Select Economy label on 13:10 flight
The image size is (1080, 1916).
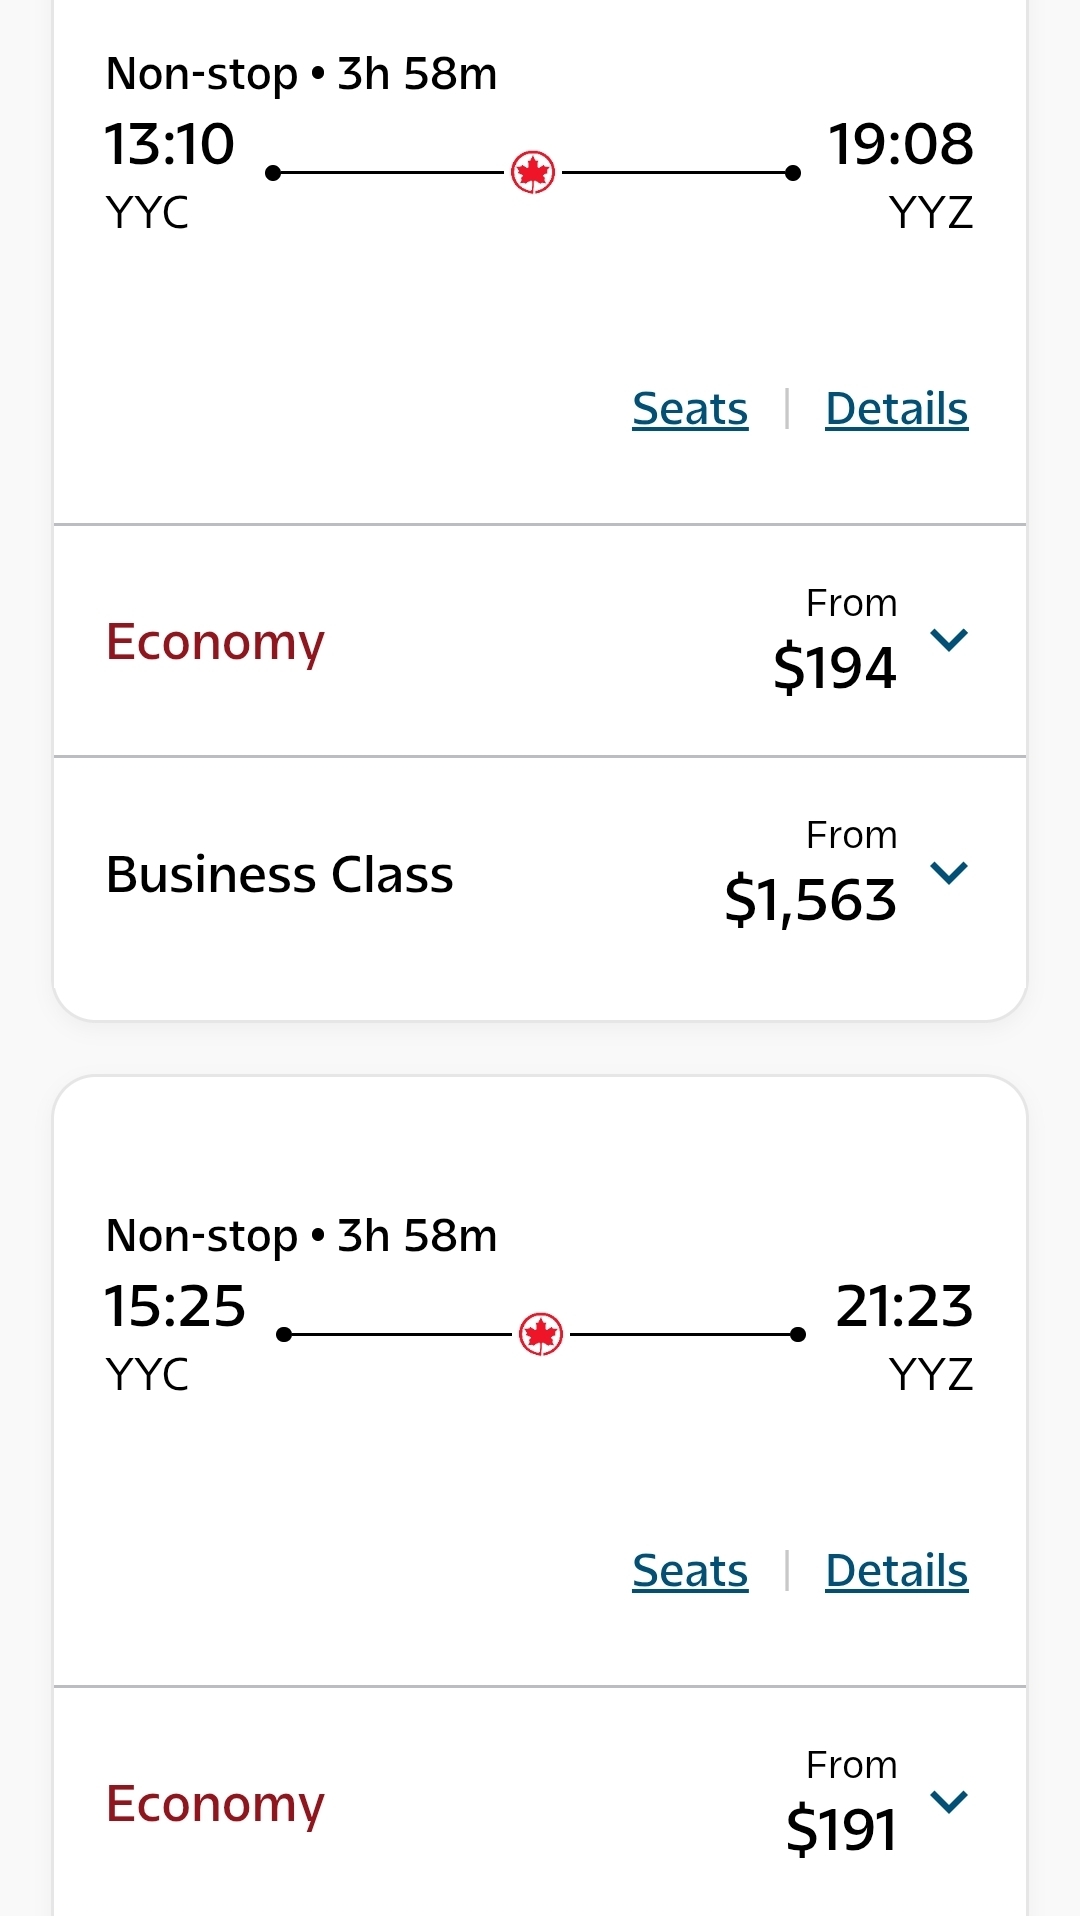tap(215, 642)
